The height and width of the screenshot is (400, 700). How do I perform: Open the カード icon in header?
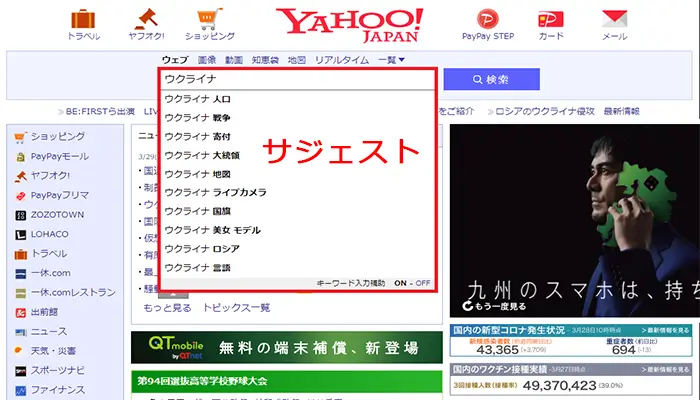tap(551, 19)
